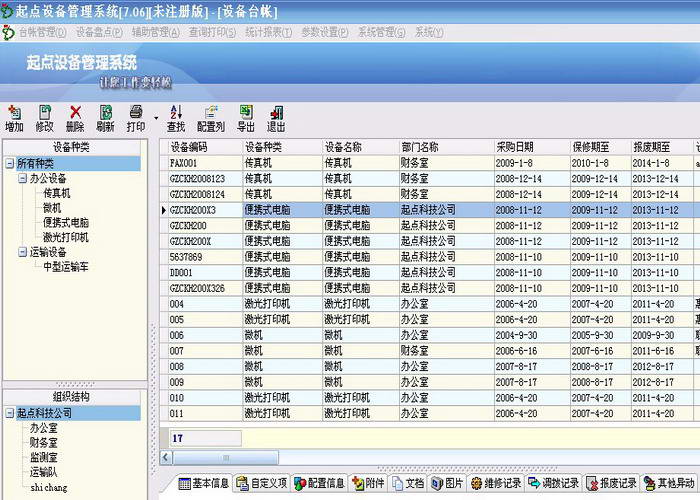Click the 修改 edit toolbar icon
Screen dimensions: 700x500
[45, 112]
